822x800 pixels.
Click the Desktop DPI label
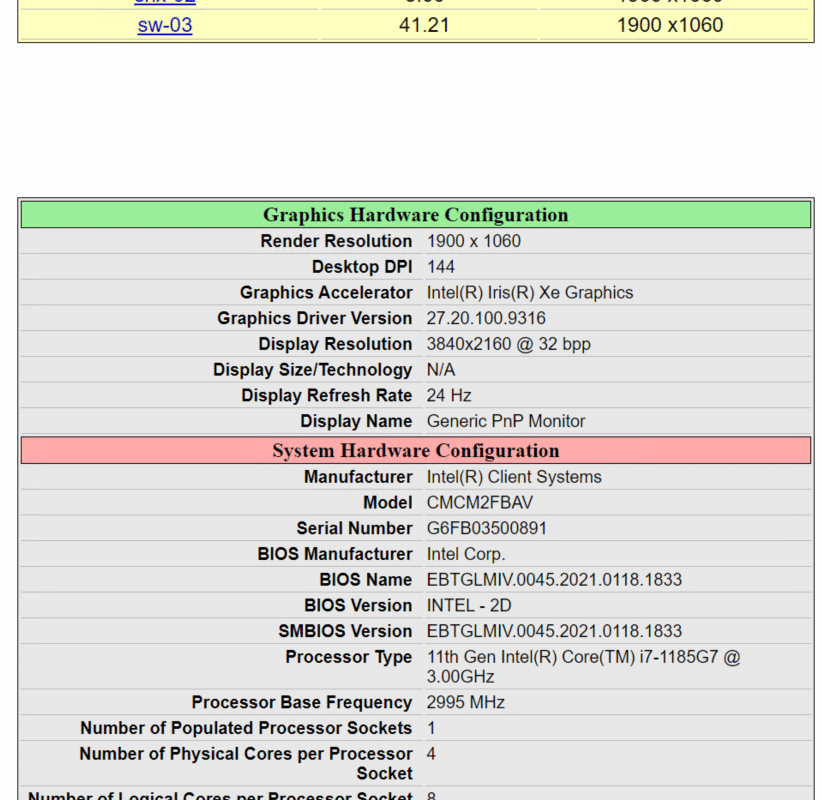tap(362, 267)
